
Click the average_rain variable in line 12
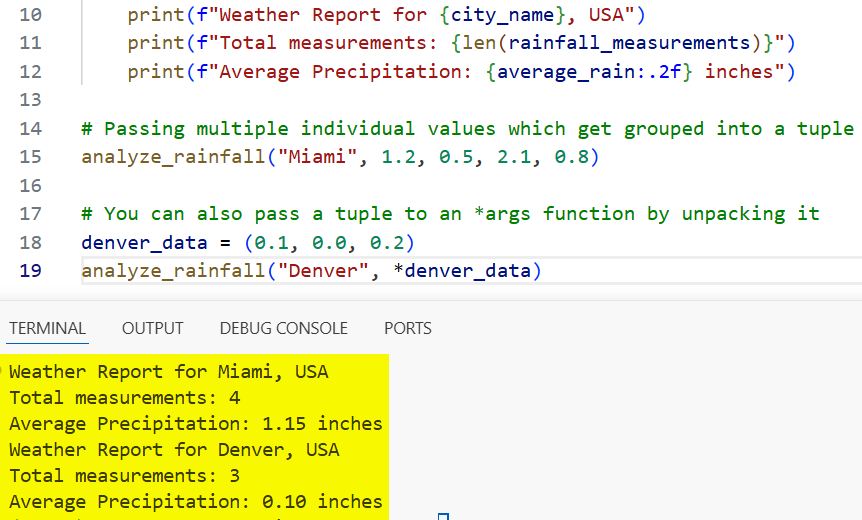point(550,72)
